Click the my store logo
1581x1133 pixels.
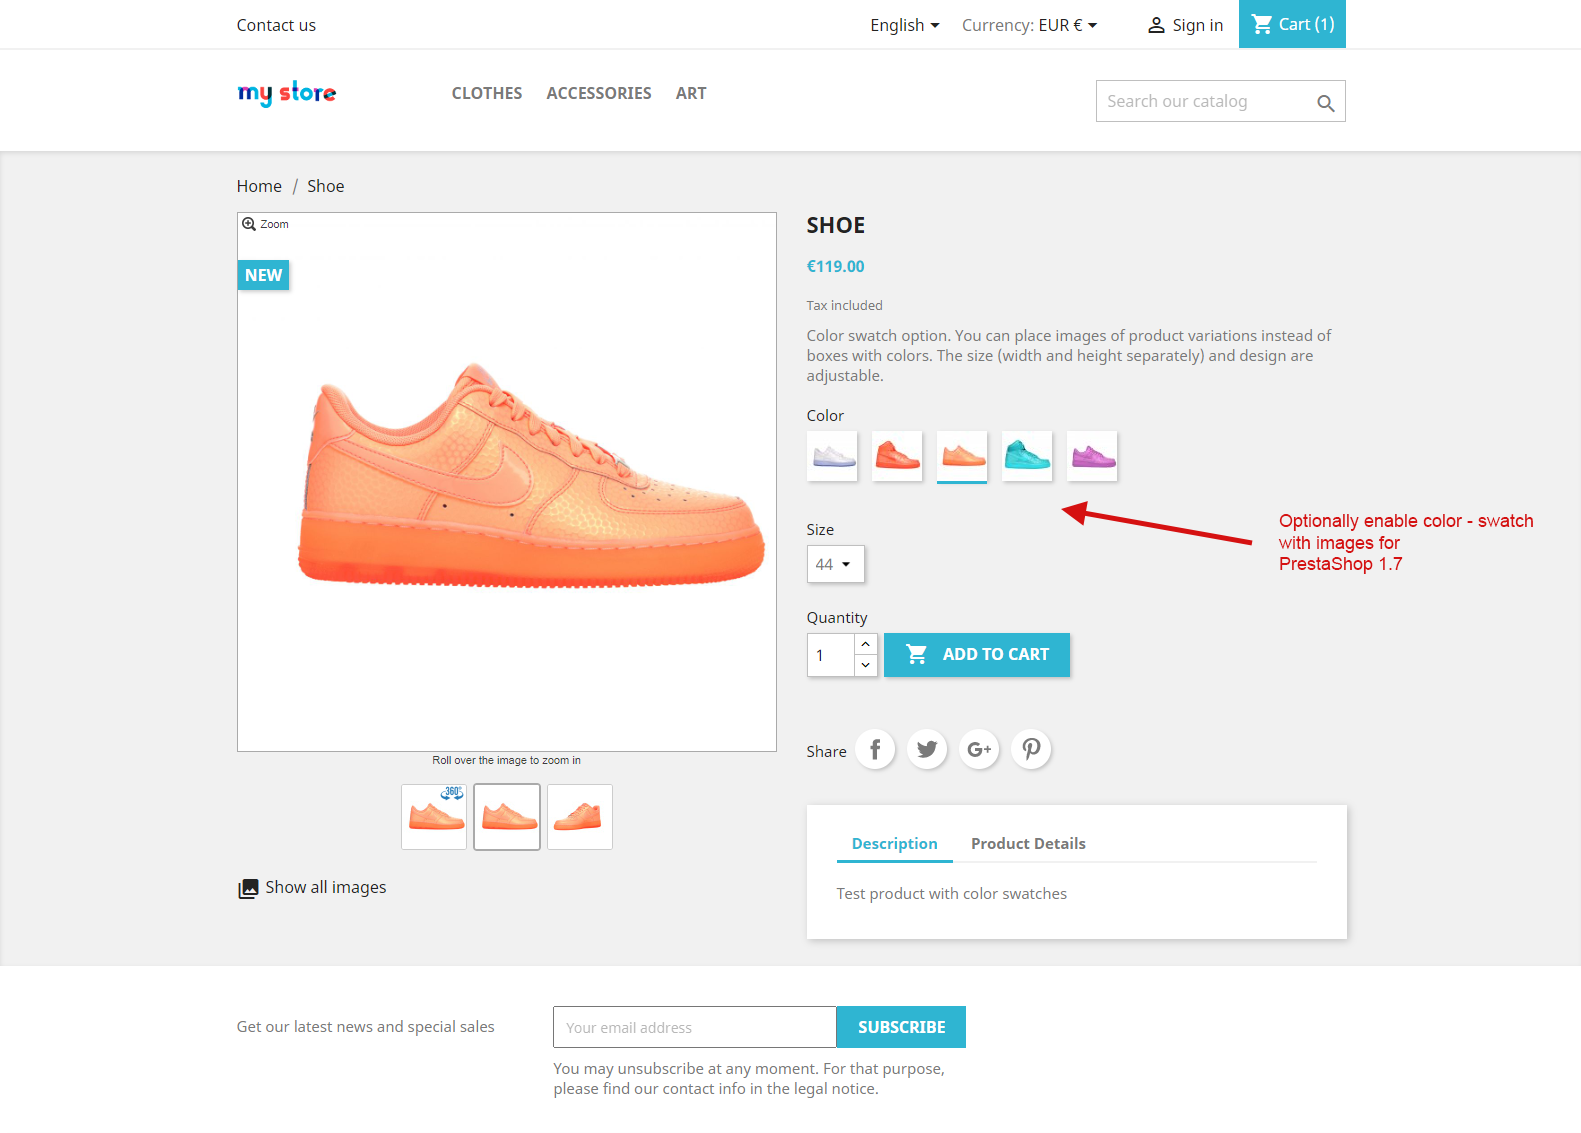(x=287, y=93)
